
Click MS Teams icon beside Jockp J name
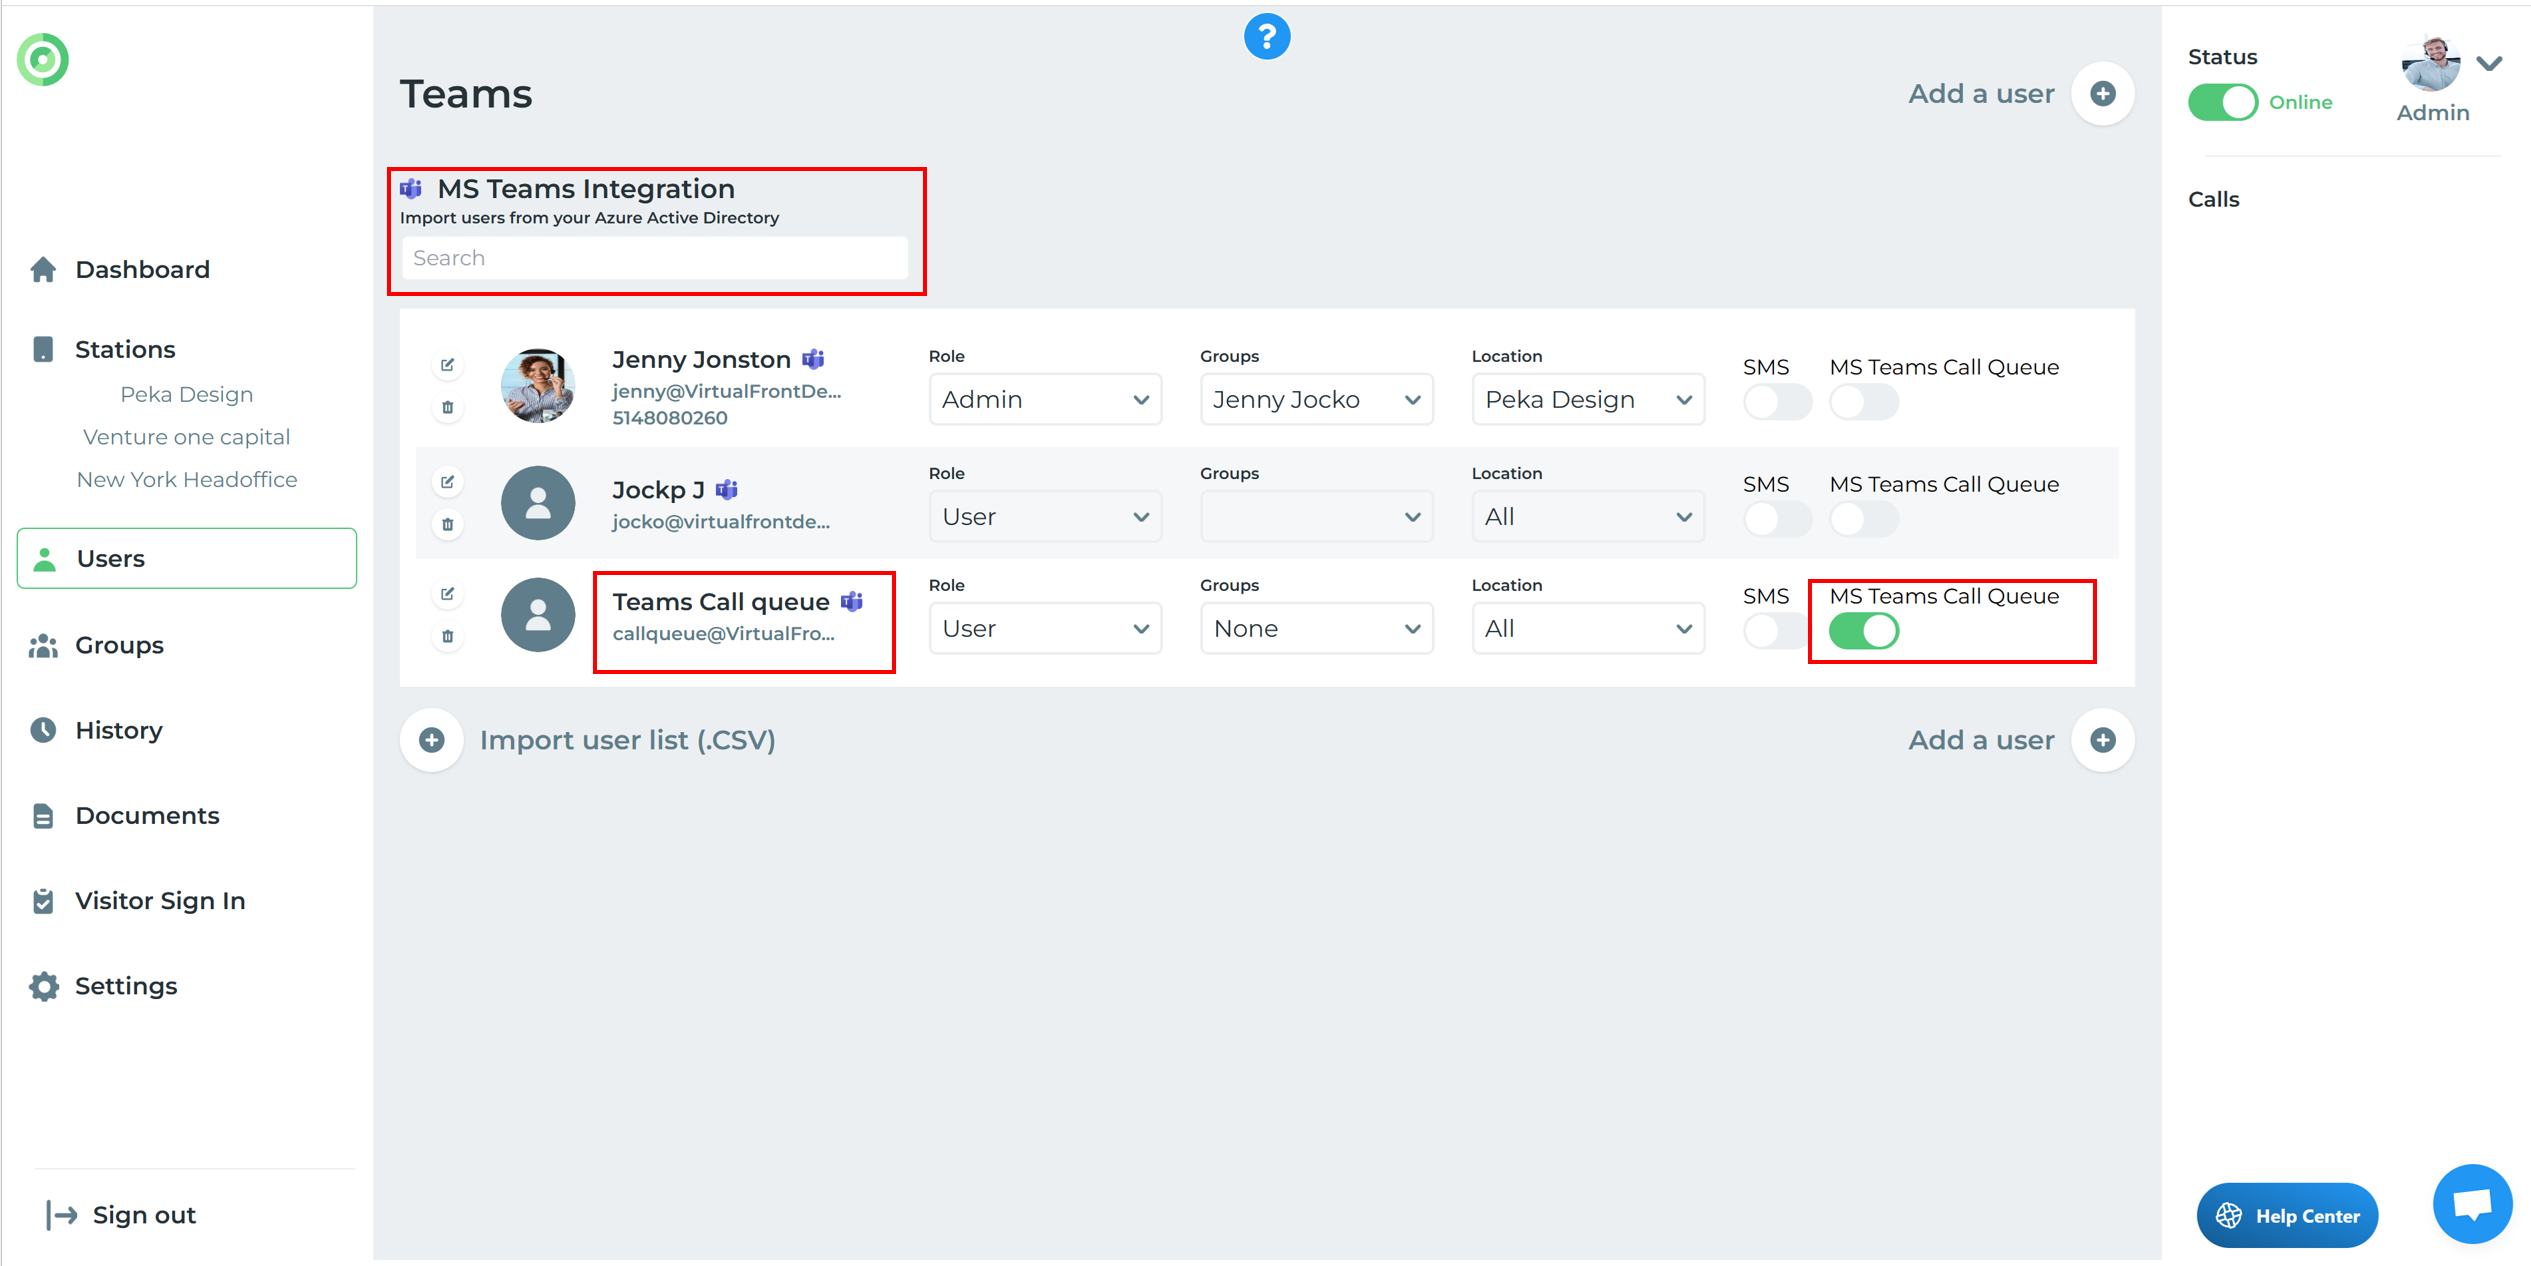click(x=727, y=489)
